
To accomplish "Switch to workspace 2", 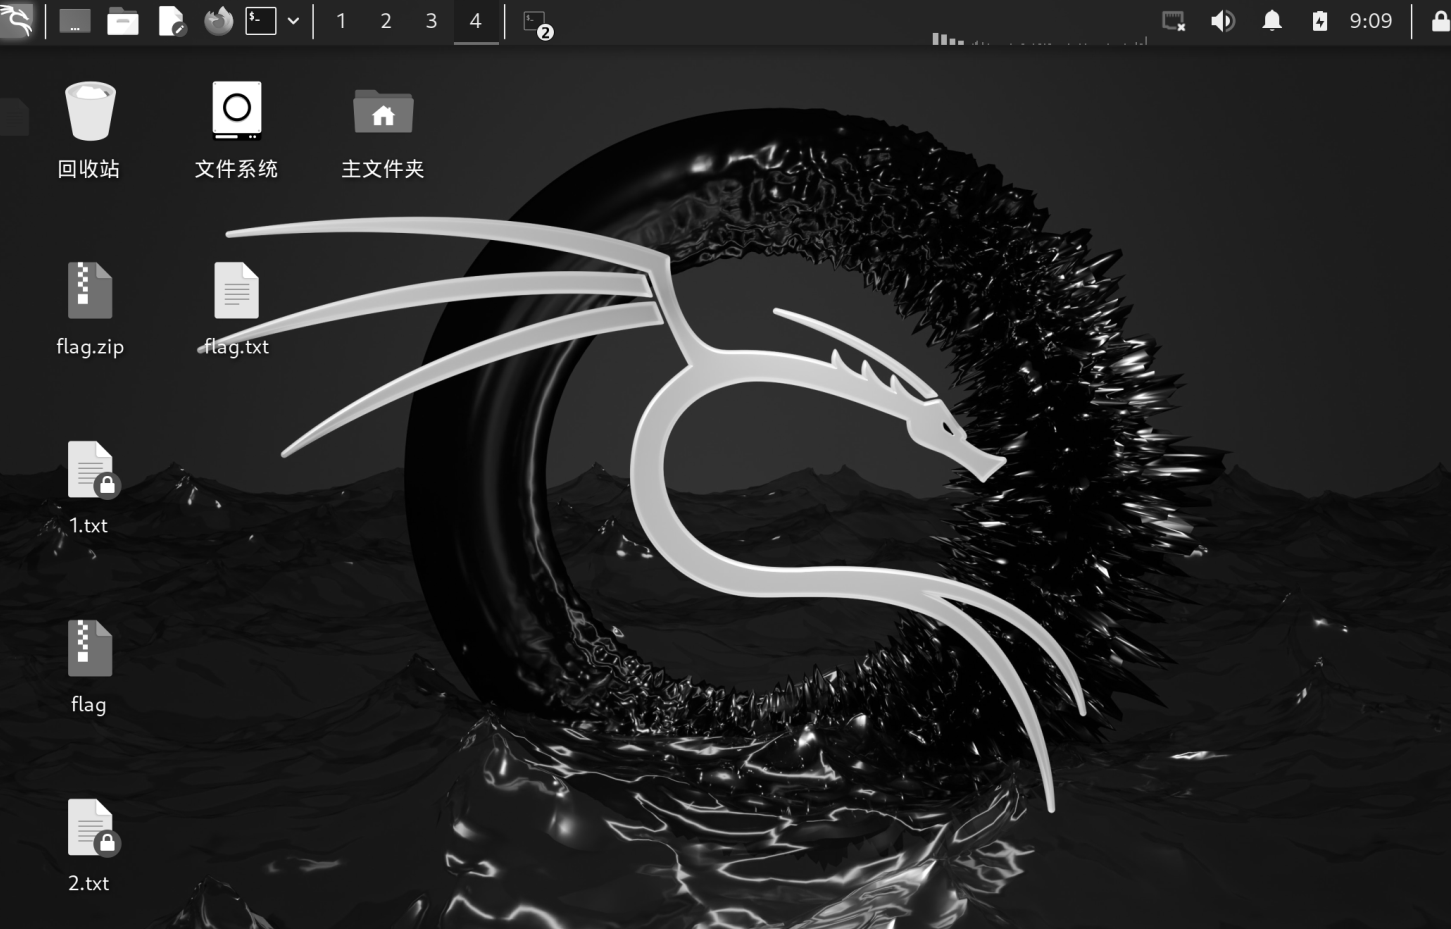I will (386, 21).
